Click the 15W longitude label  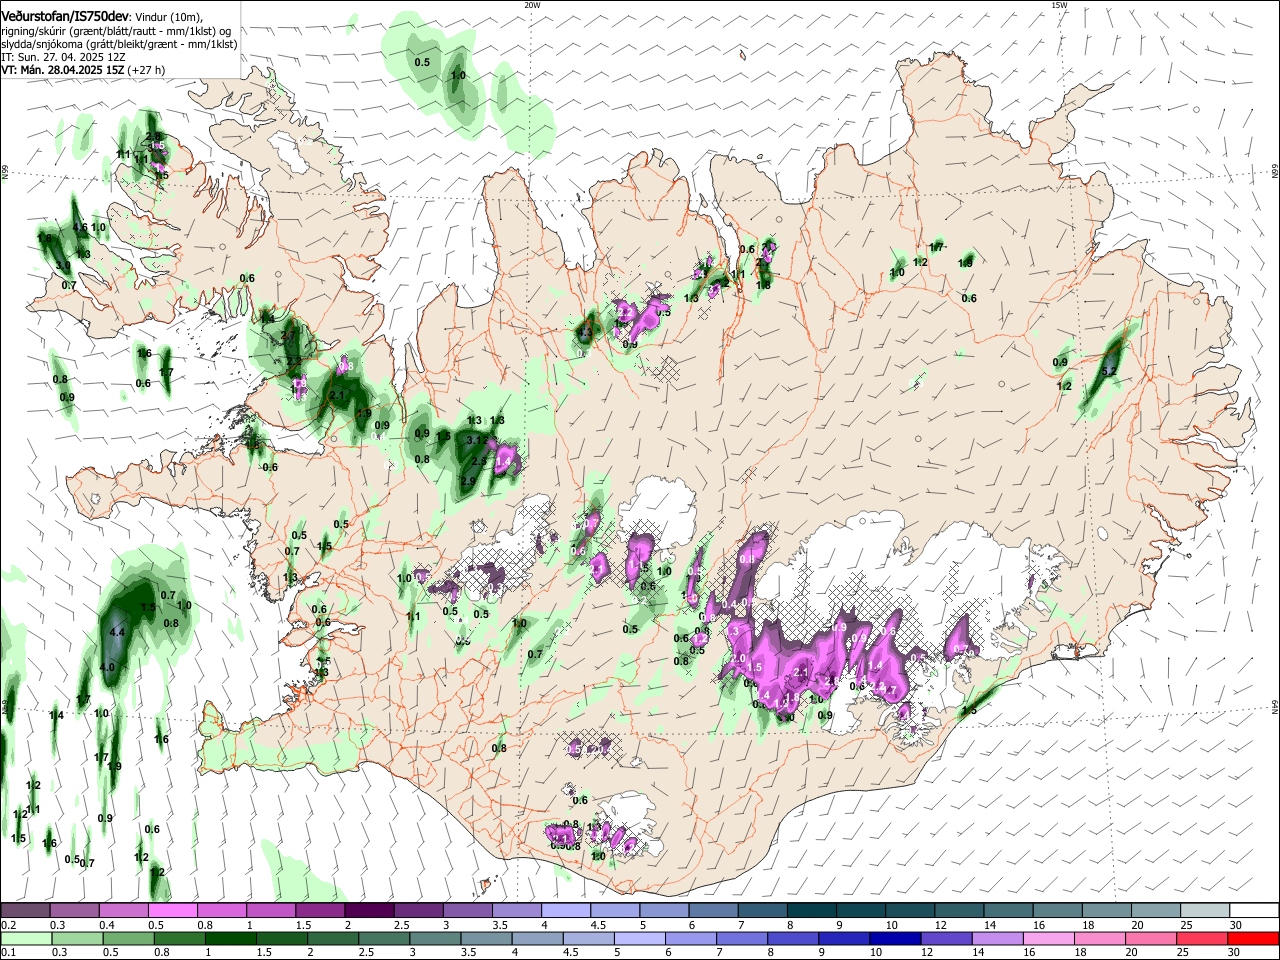[1059, 5]
